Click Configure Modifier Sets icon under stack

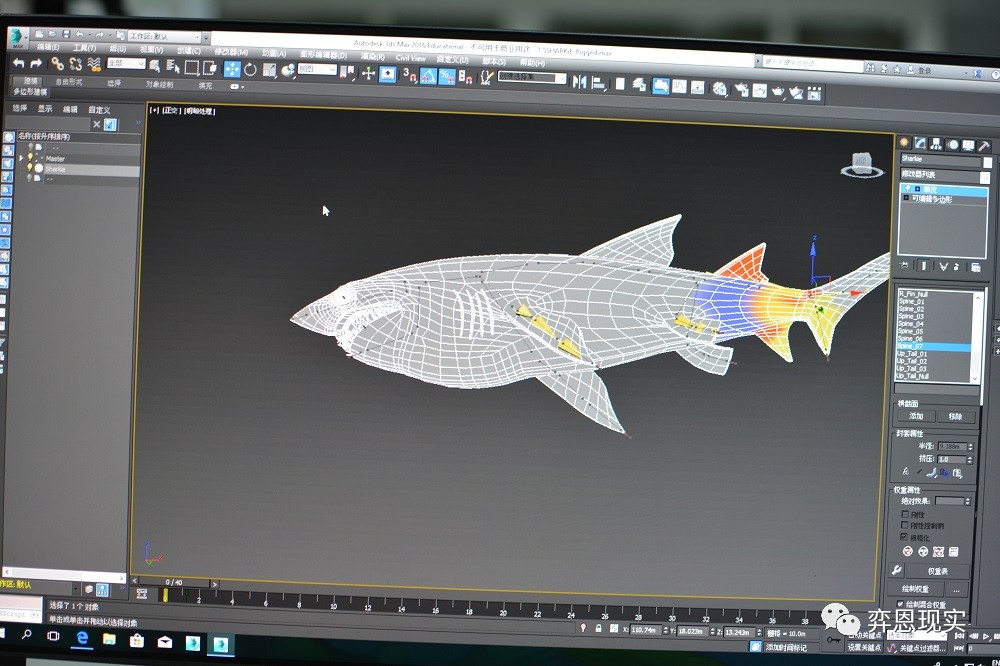coord(976,267)
